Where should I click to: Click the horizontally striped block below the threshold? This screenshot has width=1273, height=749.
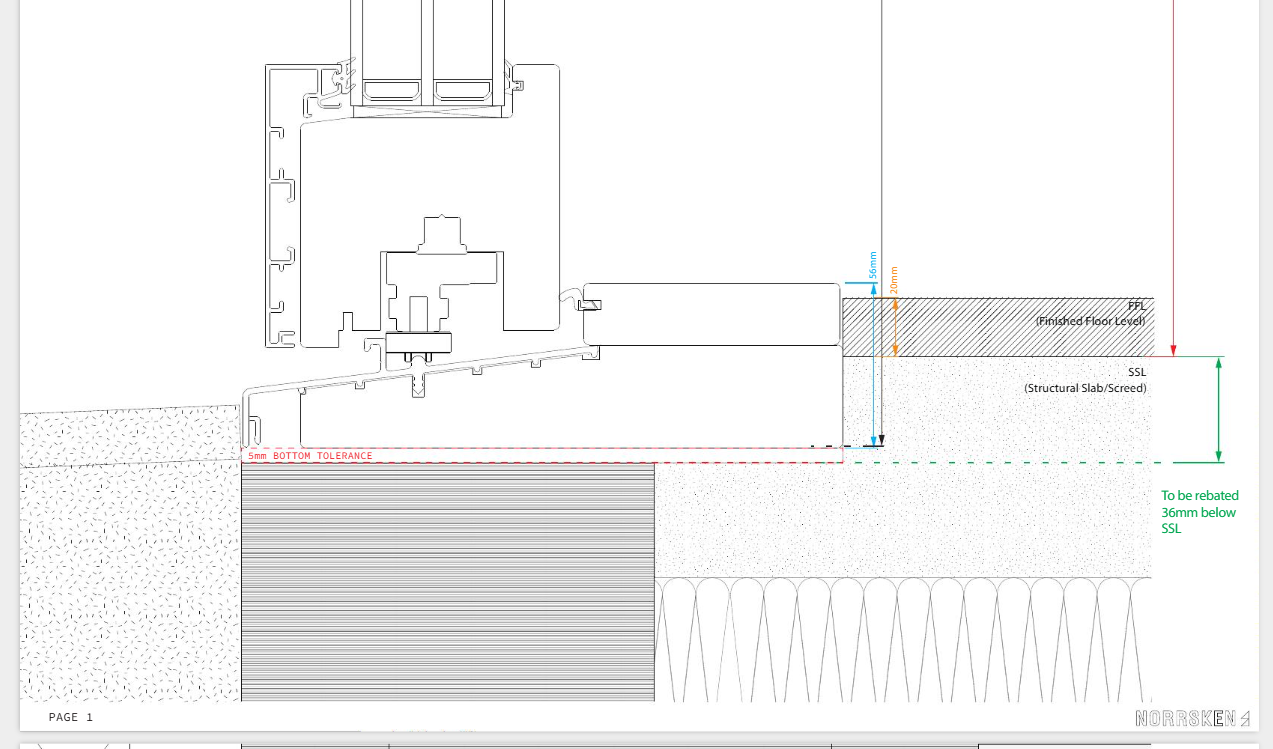pos(448,582)
